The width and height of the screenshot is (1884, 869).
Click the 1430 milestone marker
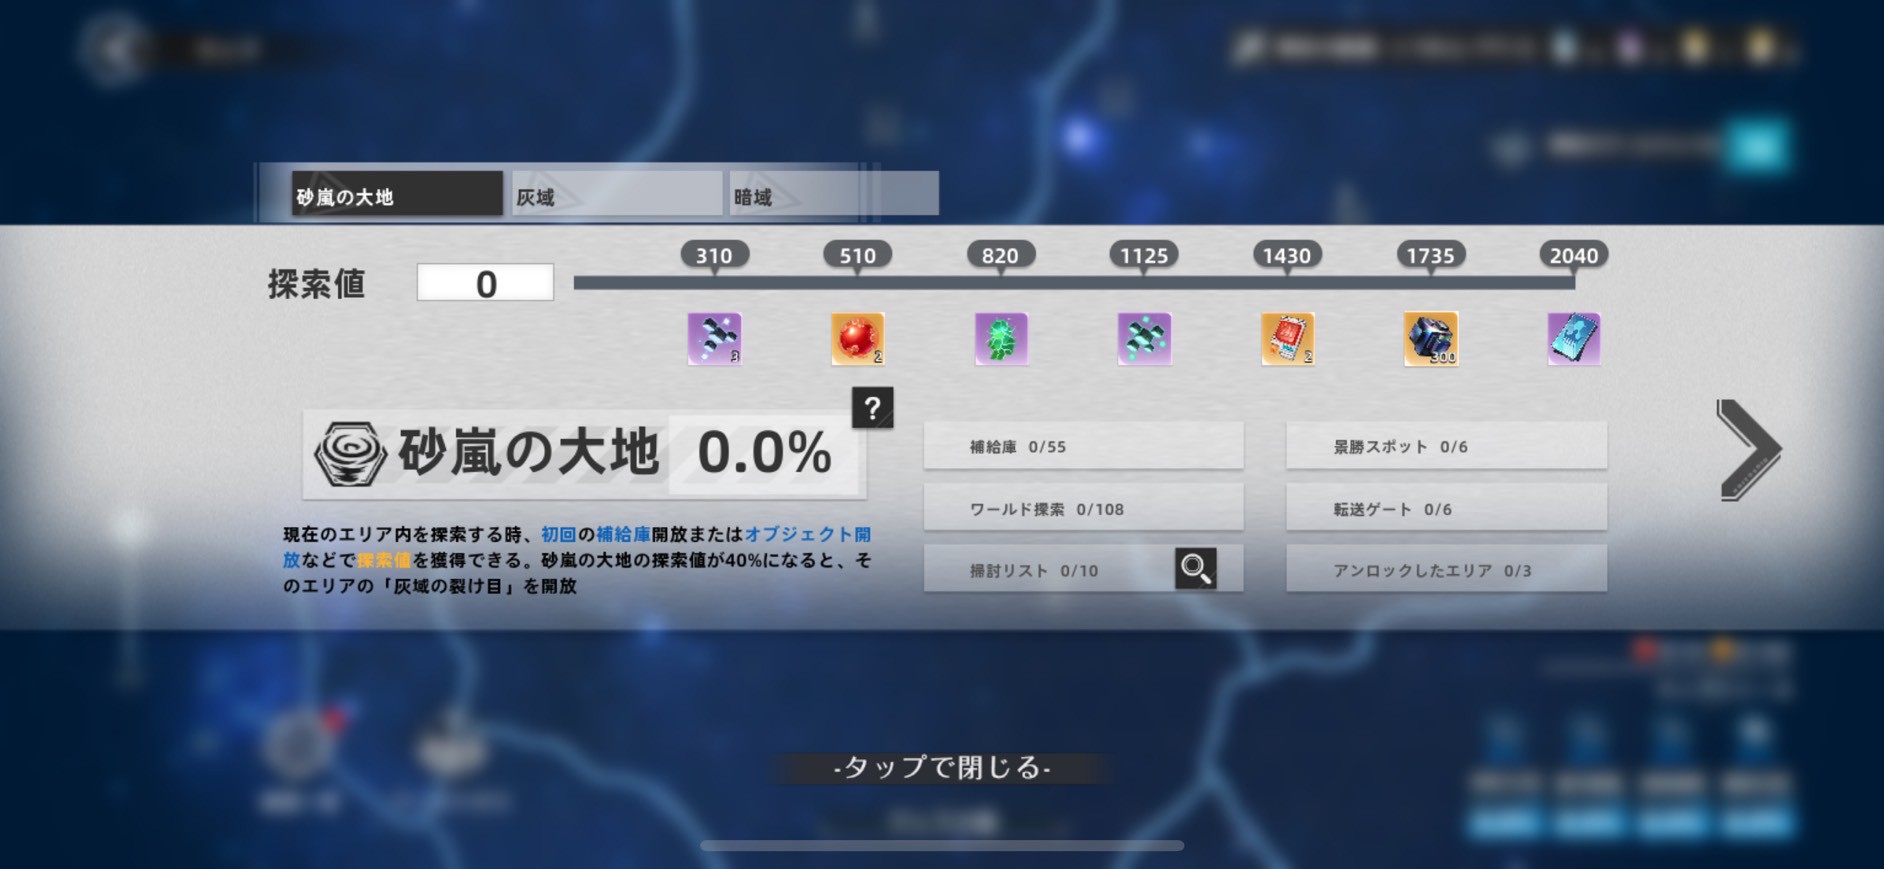1287,255
